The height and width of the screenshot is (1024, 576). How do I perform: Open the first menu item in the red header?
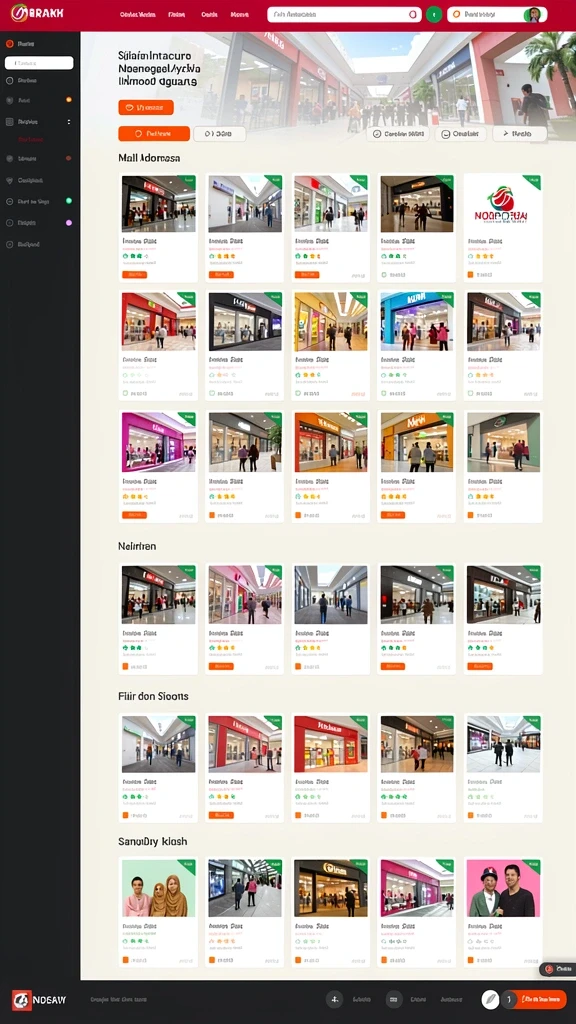[x=137, y=14]
